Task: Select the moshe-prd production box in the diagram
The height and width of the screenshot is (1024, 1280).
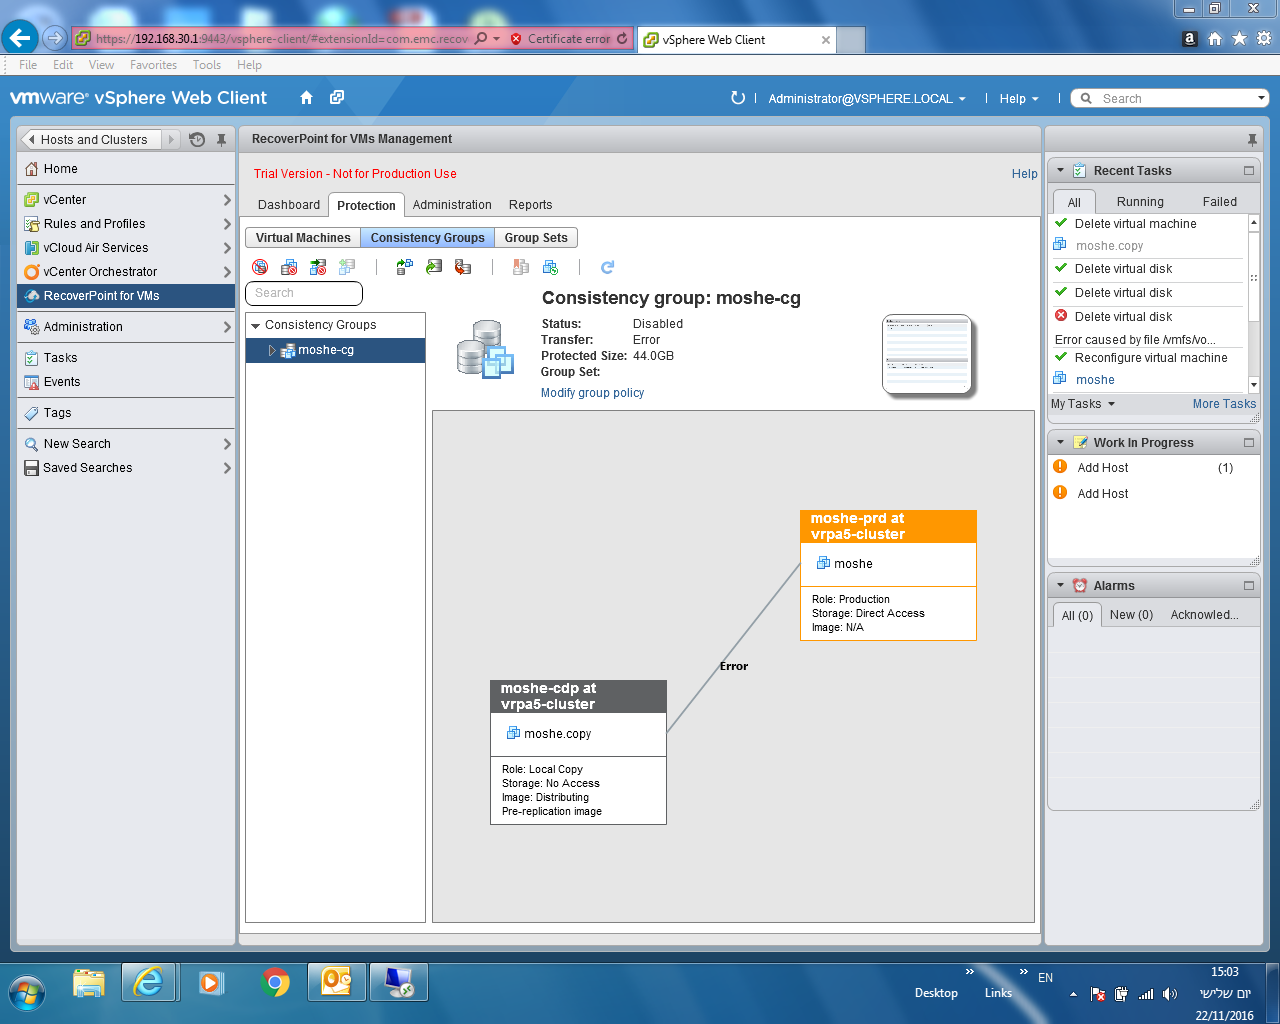Action: pyautogui.click(x=888, y=575)
